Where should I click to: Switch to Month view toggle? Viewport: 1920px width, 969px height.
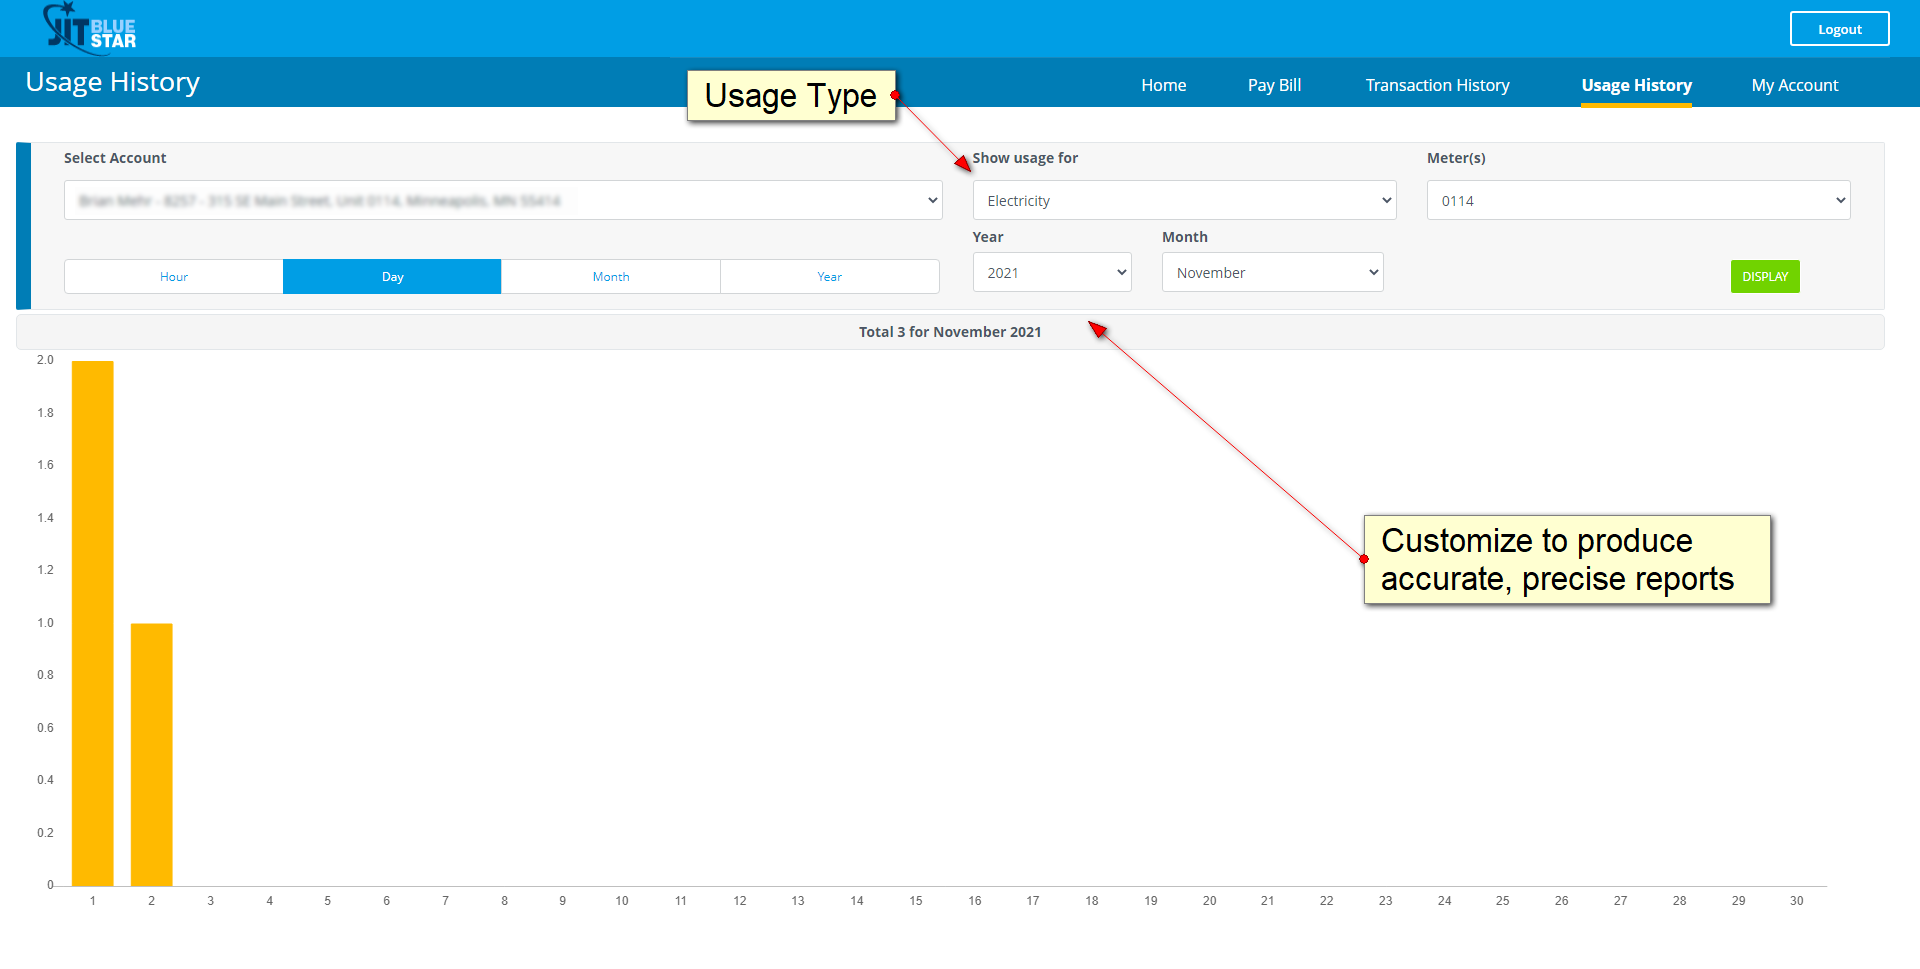[x=610, y=277]
